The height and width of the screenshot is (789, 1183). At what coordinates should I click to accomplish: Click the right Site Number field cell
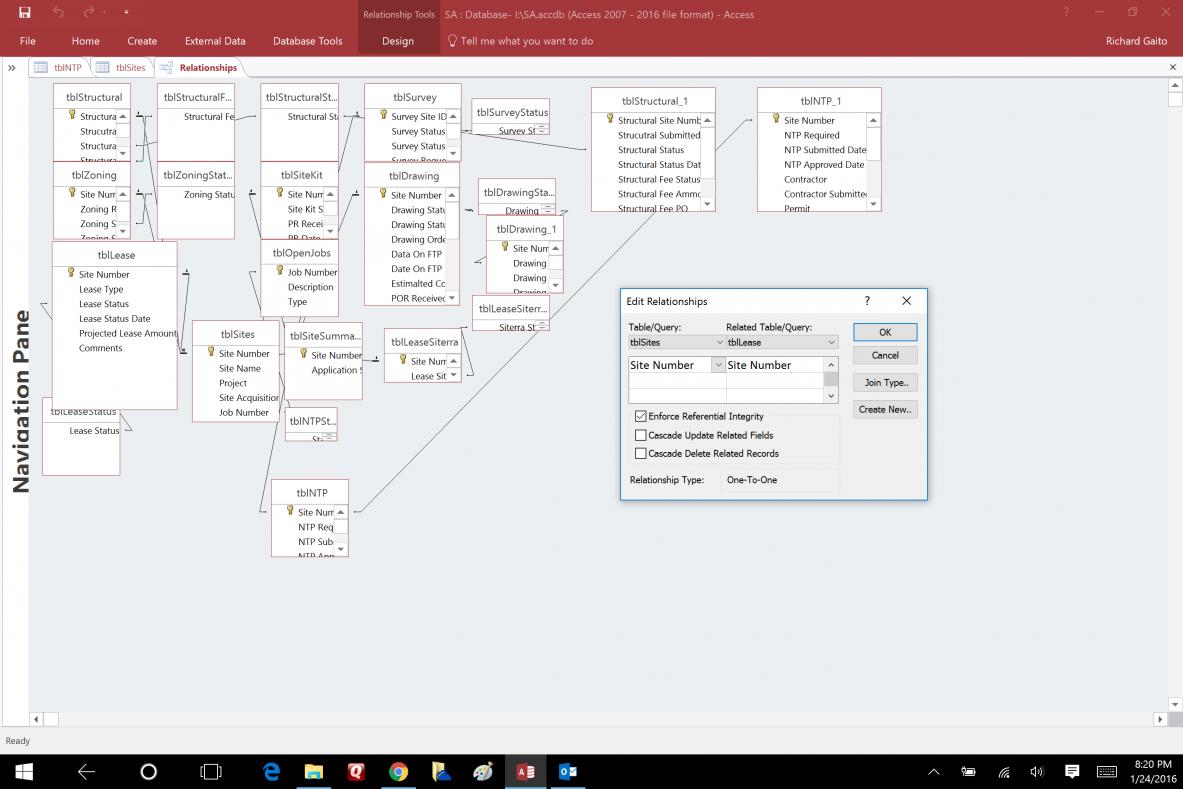(774, 365)
